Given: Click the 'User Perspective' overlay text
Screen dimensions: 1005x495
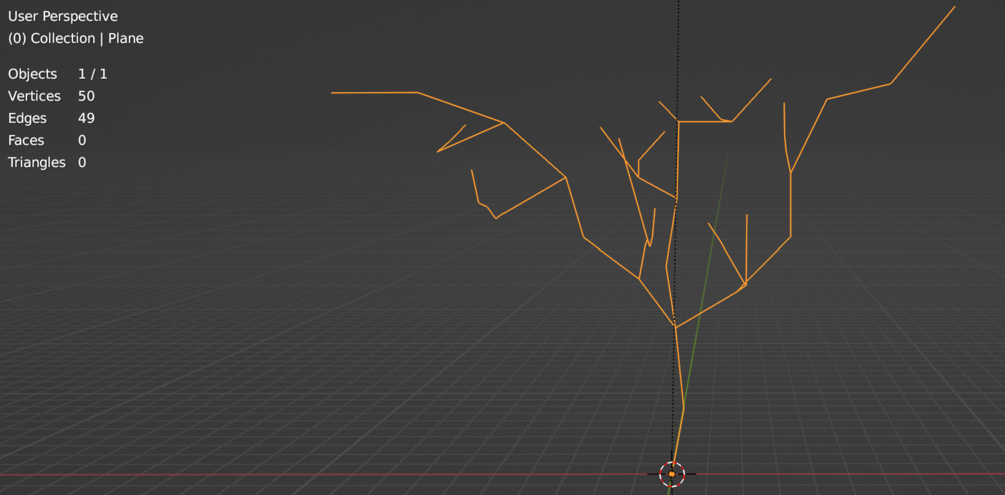Looking at the screenshot, I should 63,17.
